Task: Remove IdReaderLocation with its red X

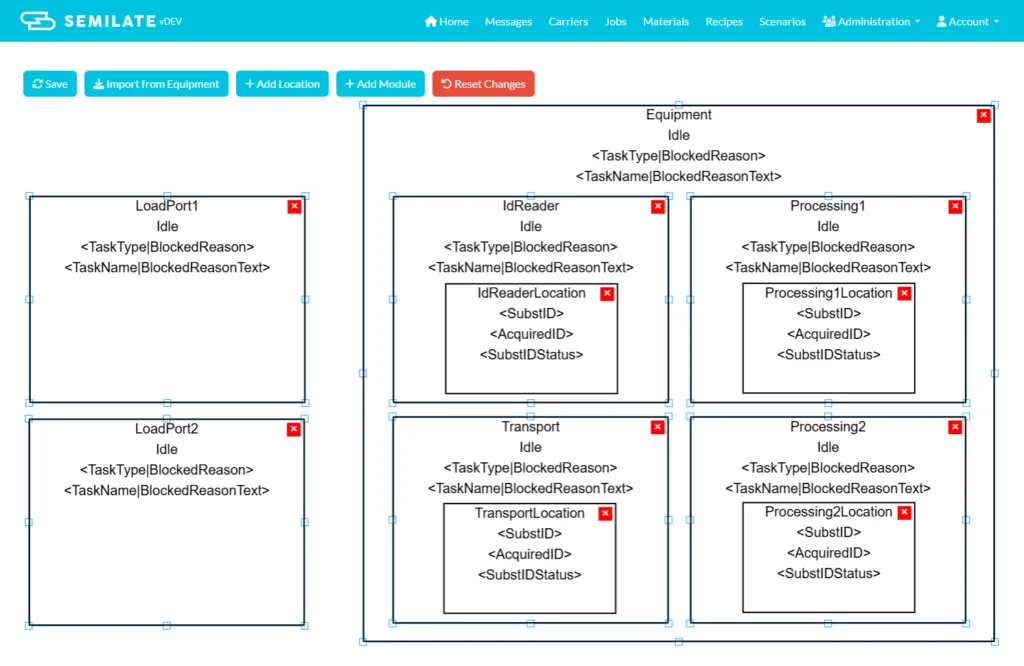Action: click(607, 293)
